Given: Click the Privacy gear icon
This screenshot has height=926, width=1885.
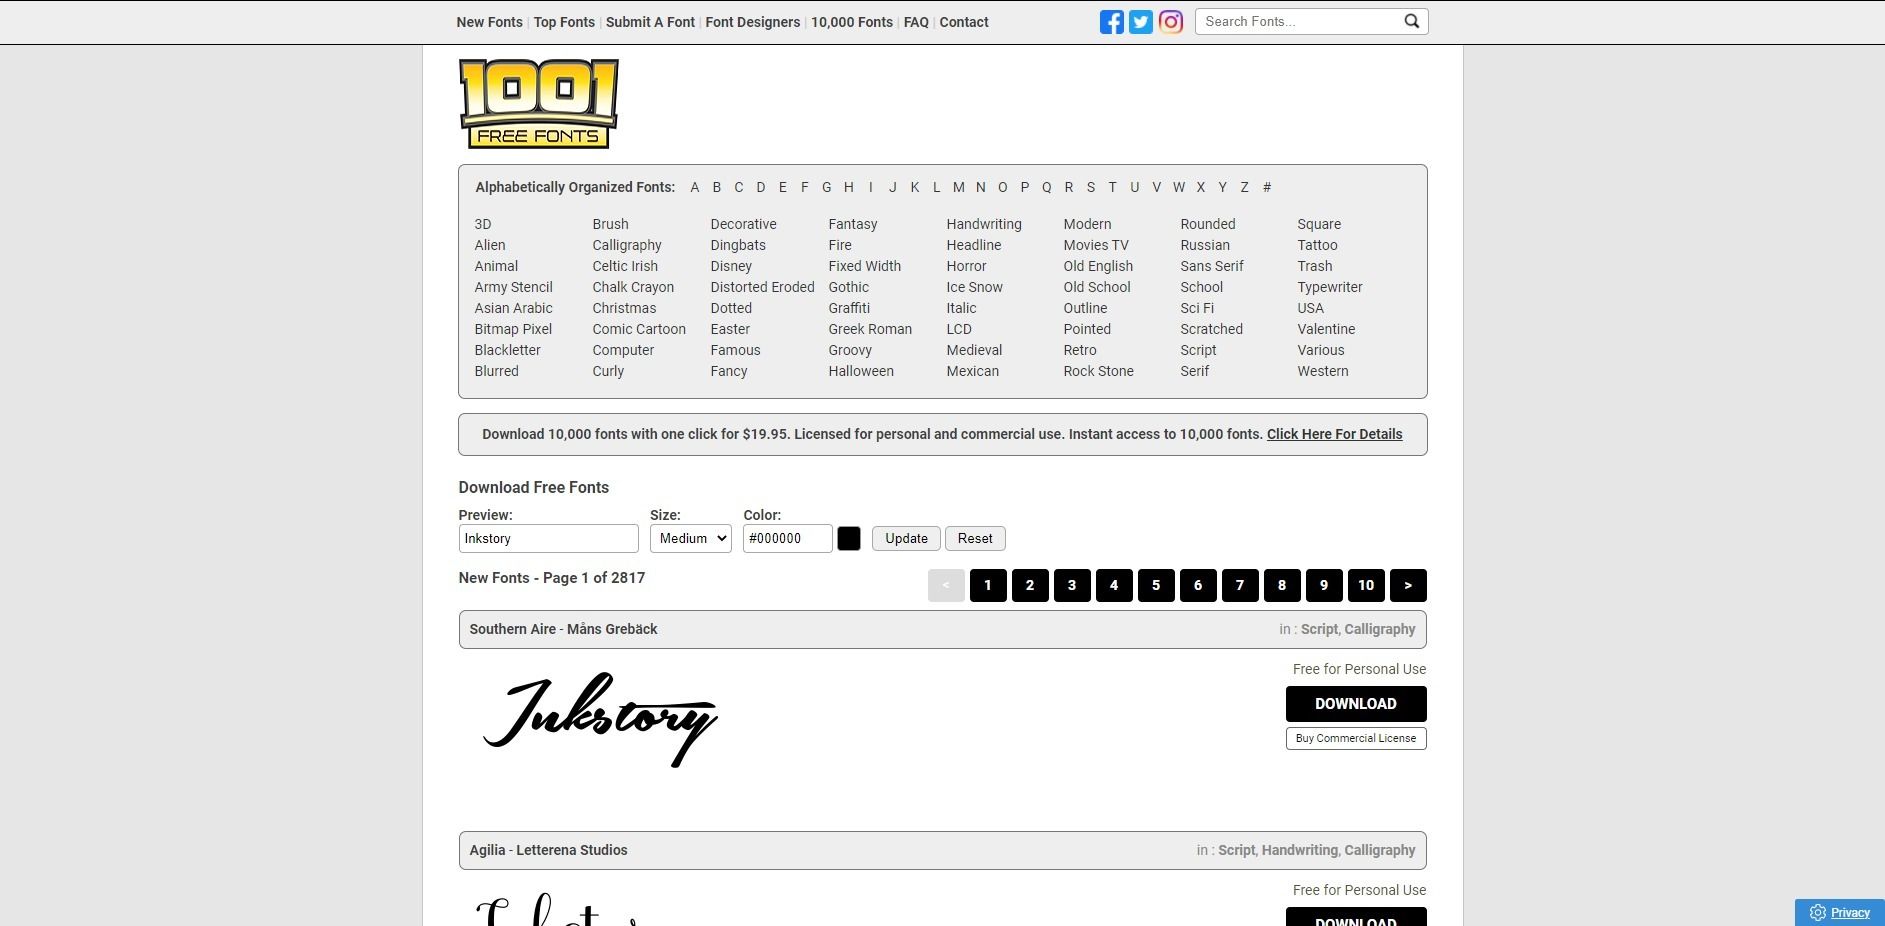Looking at the screenshot, I should 1817,912.
